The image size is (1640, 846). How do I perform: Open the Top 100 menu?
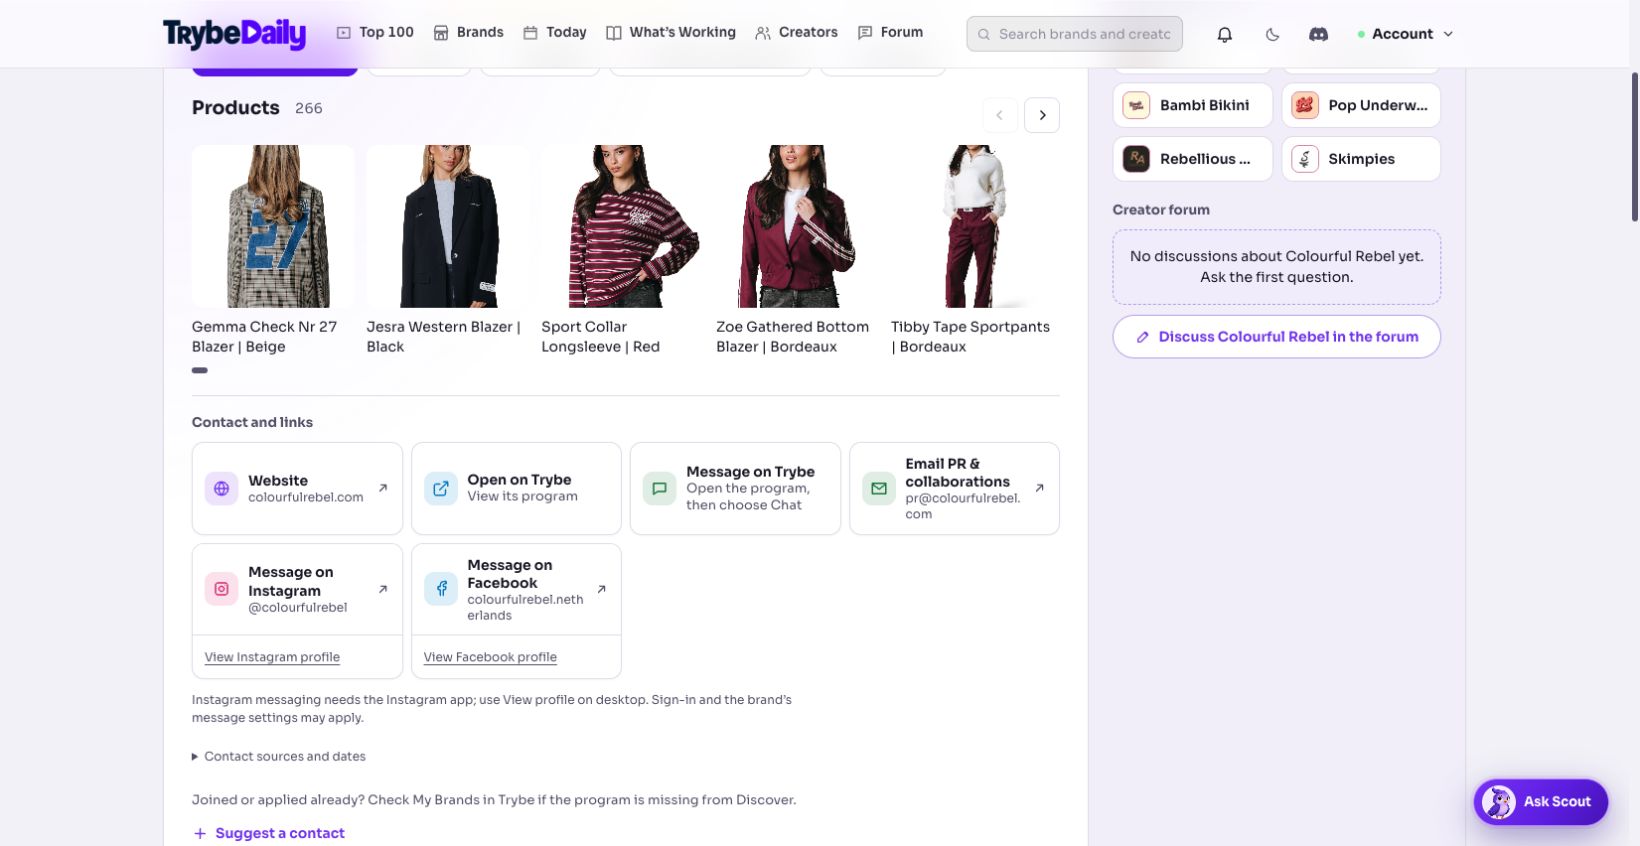[375, 32]
